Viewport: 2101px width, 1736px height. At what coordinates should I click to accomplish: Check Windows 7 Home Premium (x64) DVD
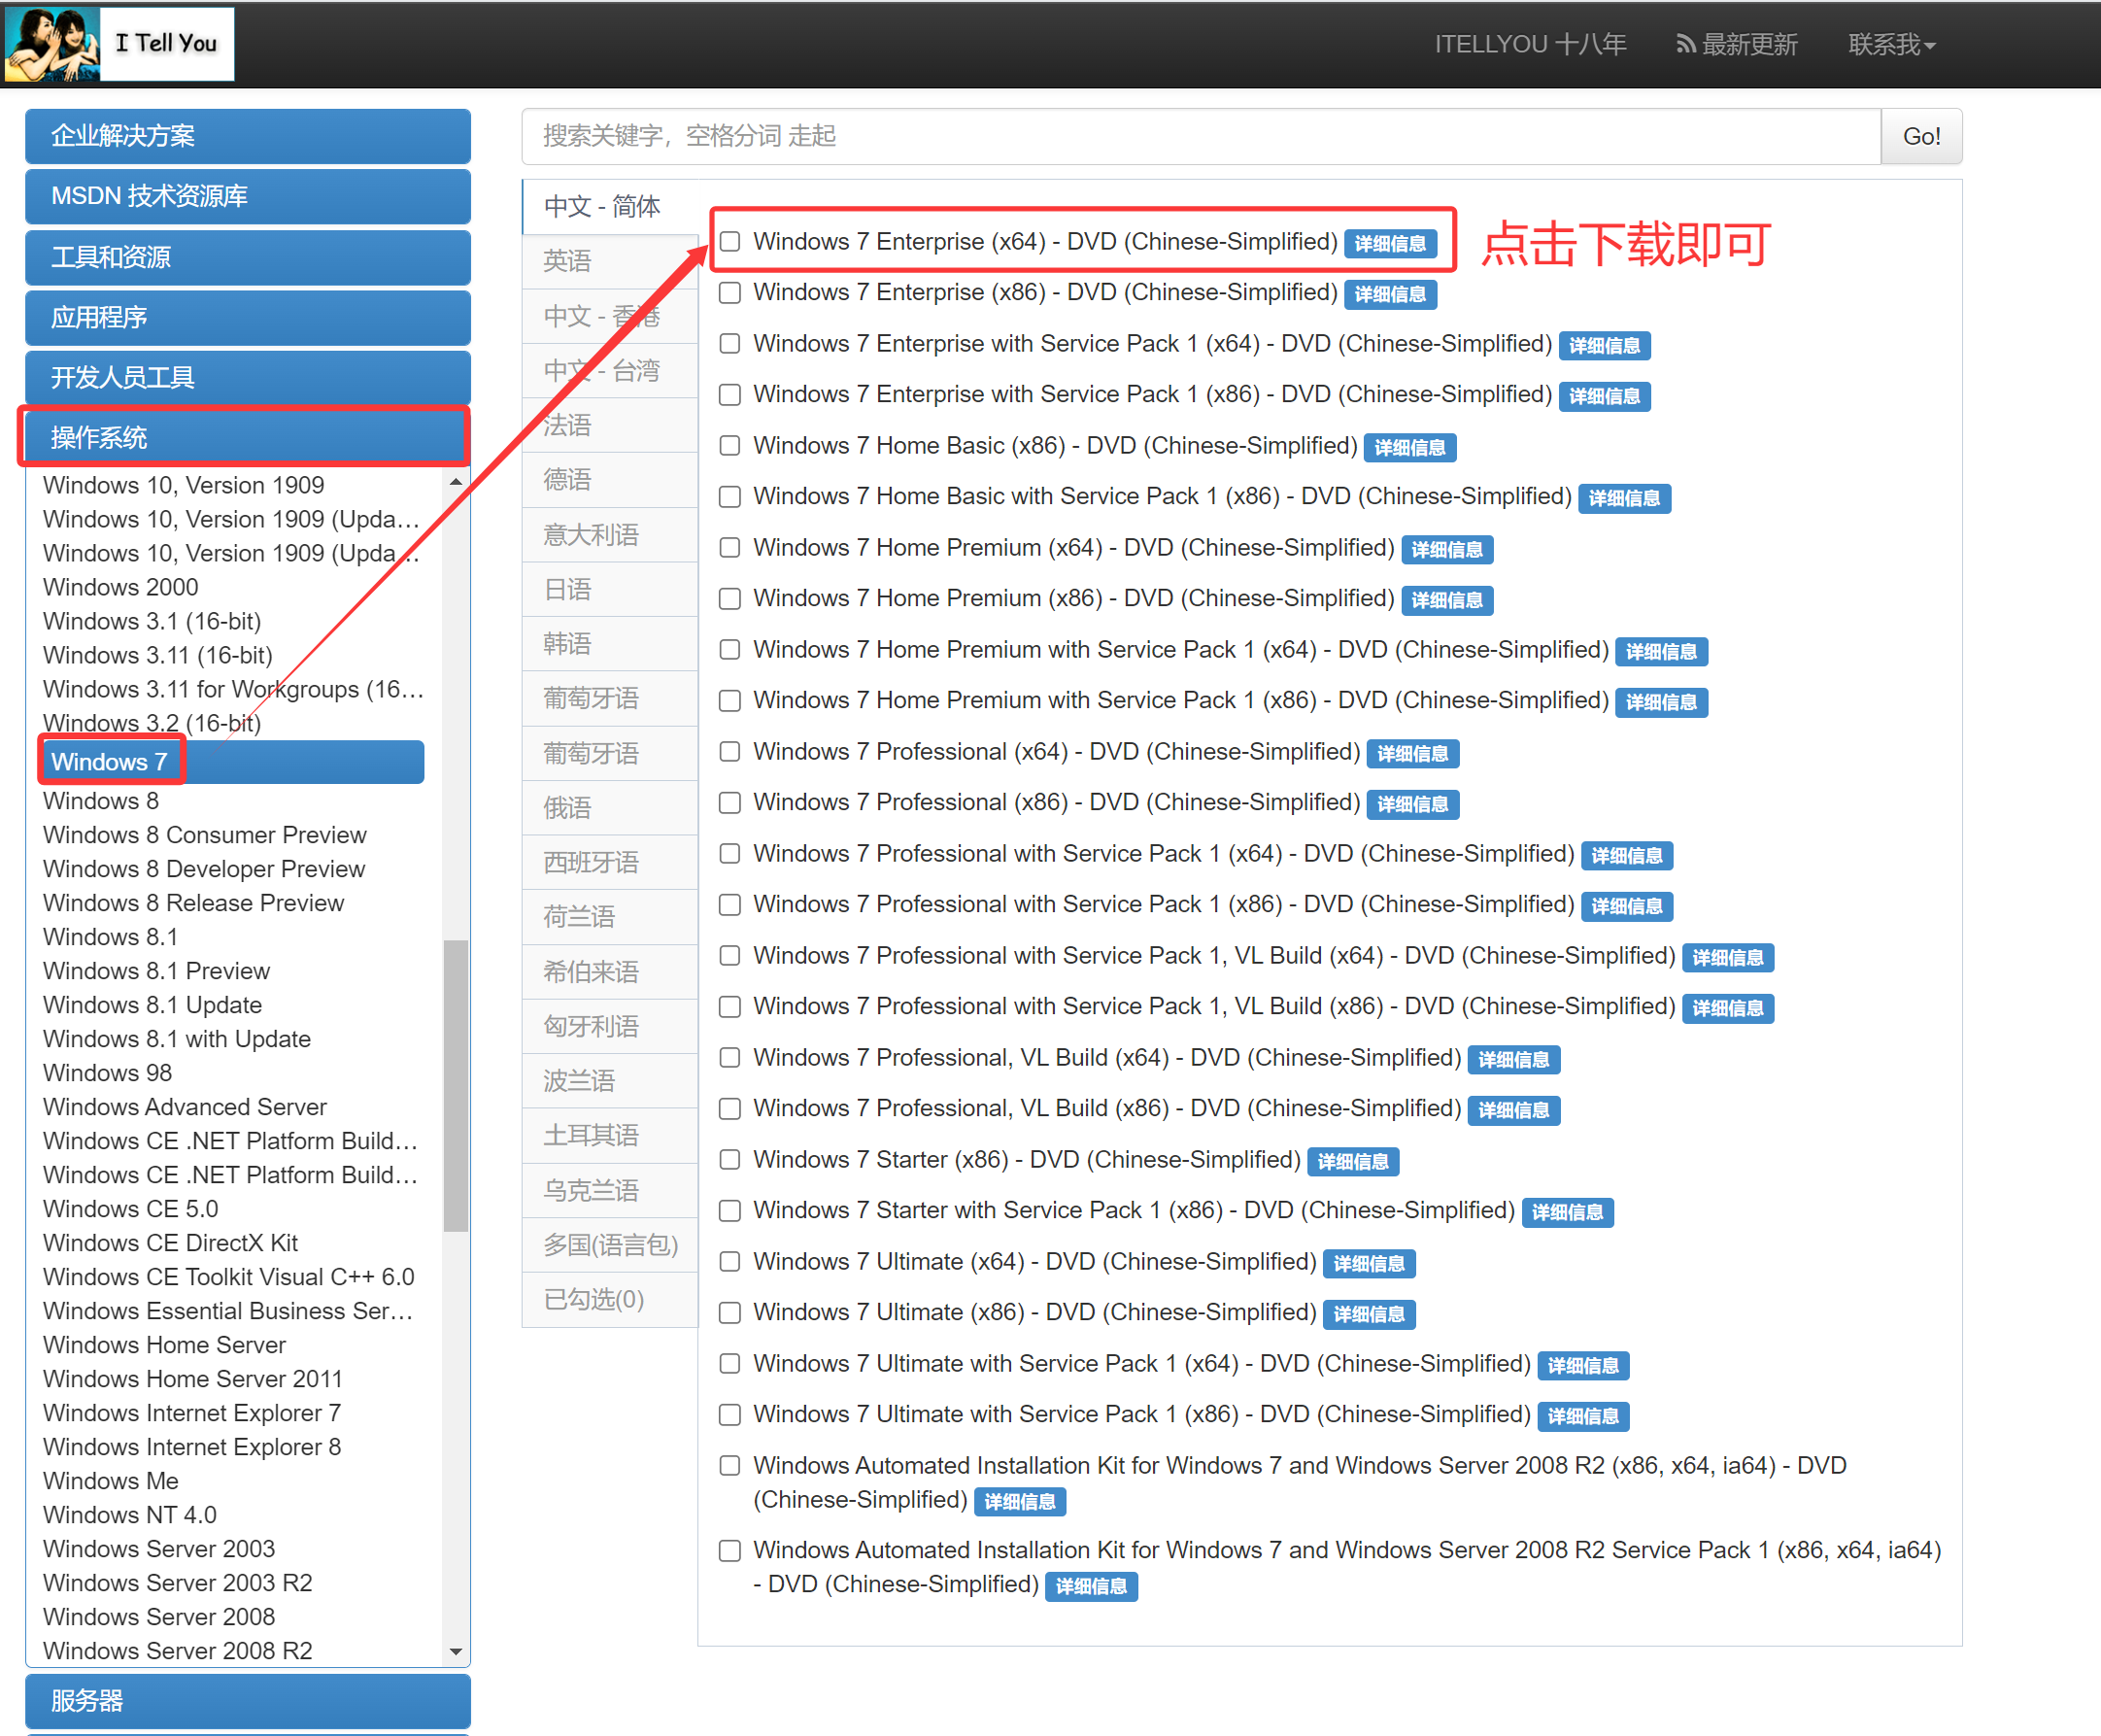coord(730,548)
